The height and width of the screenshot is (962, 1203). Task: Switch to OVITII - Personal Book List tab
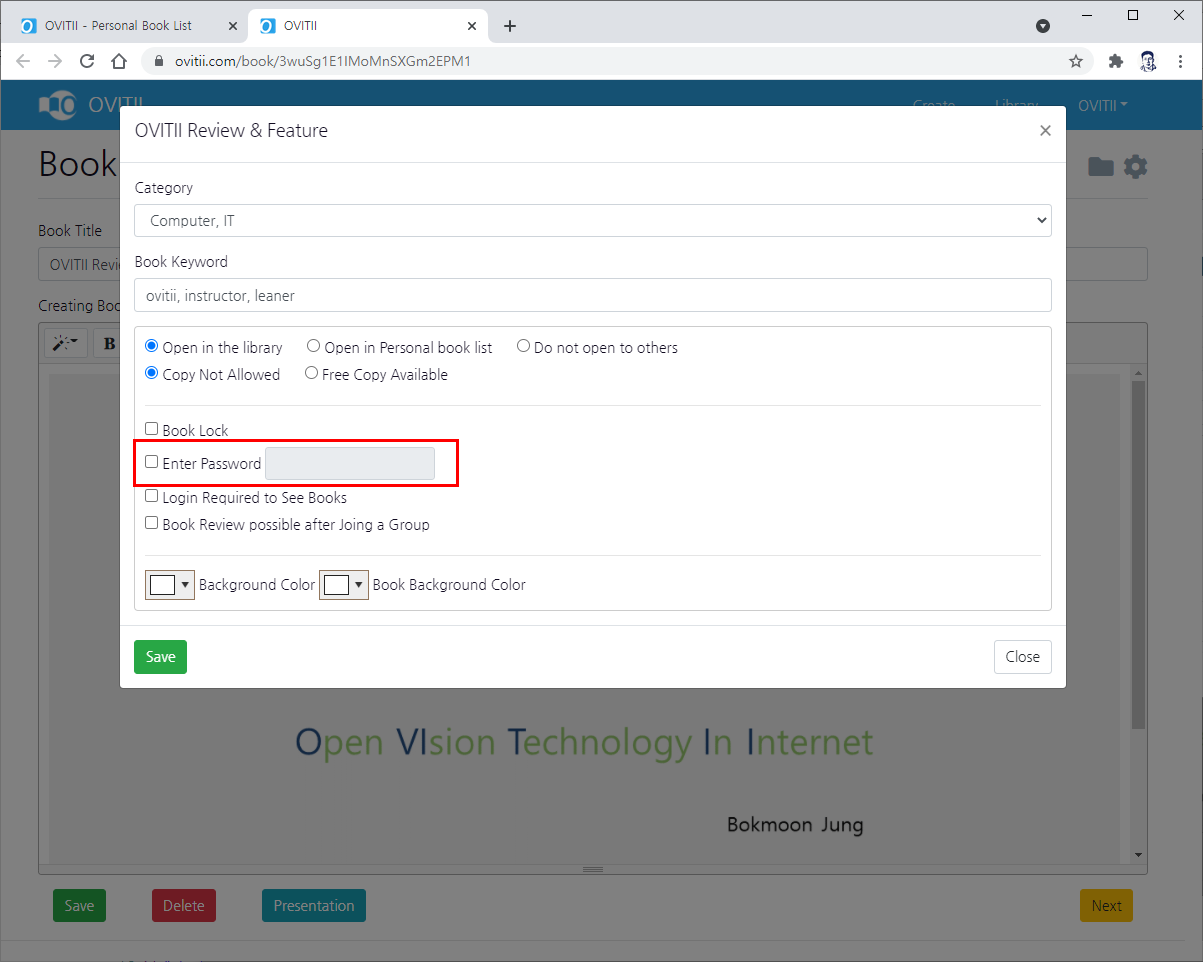(118, 26)
